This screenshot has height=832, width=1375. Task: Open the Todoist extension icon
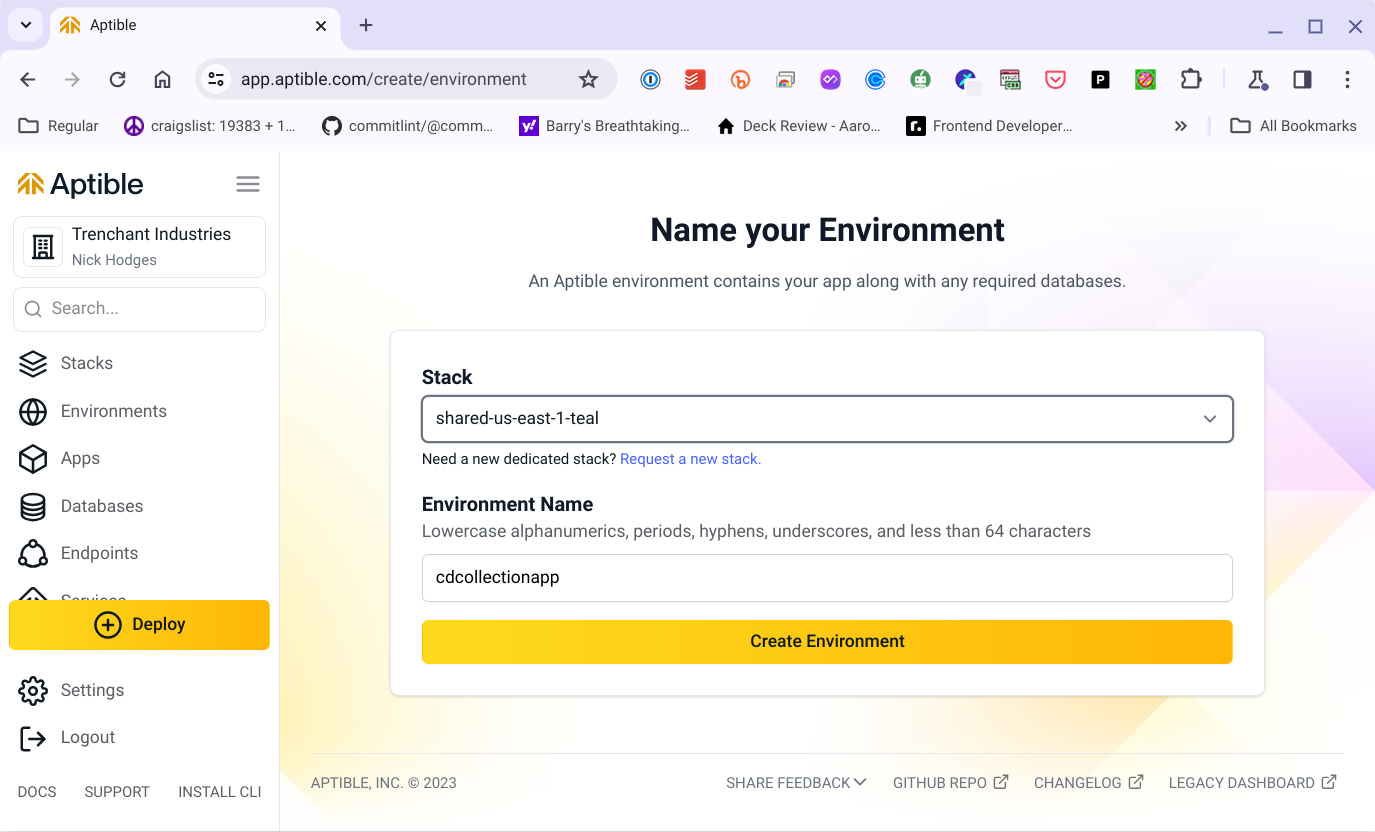coord(695,80)
